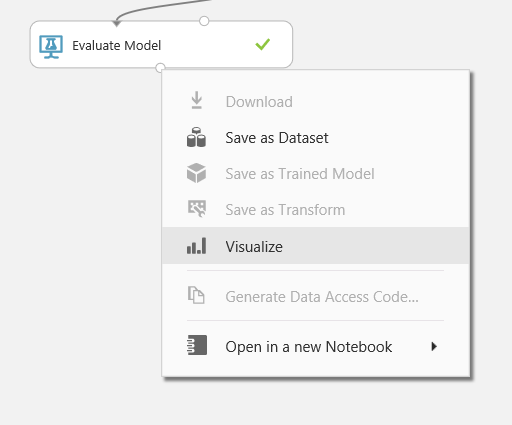Choose Download text in context menu

coord(259,102)
